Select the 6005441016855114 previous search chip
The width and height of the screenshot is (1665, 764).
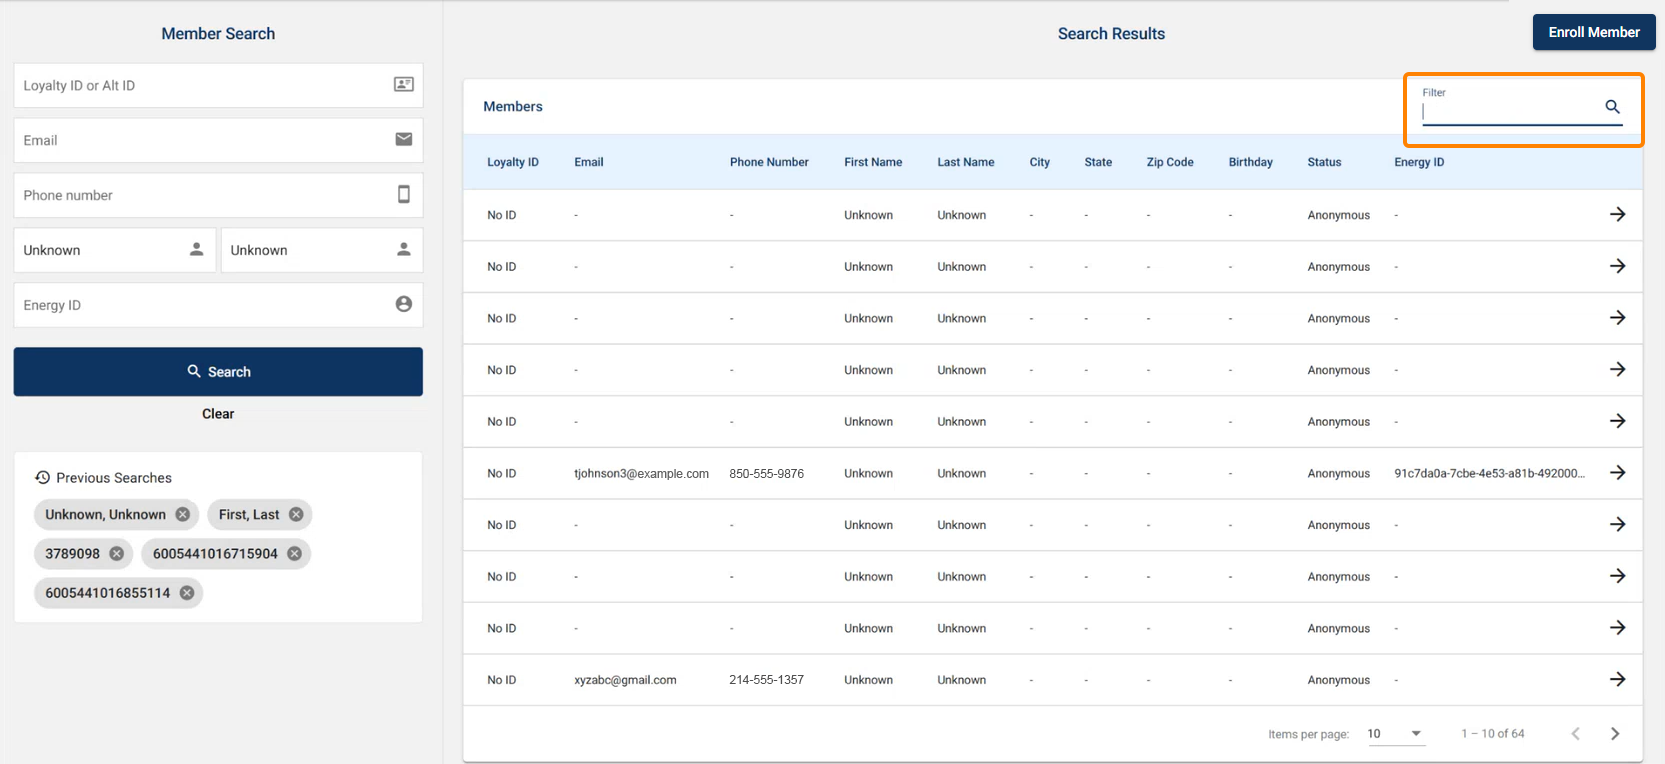point(107,593)
